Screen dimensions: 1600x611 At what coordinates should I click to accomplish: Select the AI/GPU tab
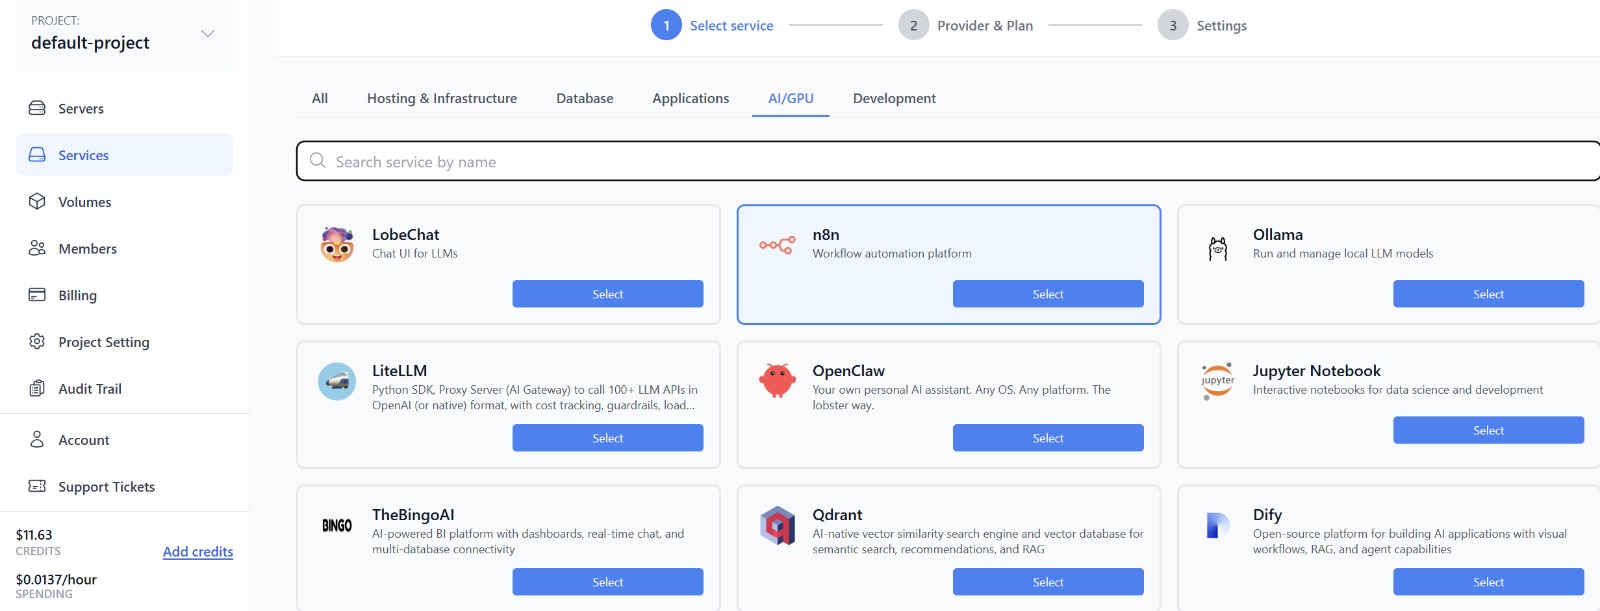(x=791, y=98)
